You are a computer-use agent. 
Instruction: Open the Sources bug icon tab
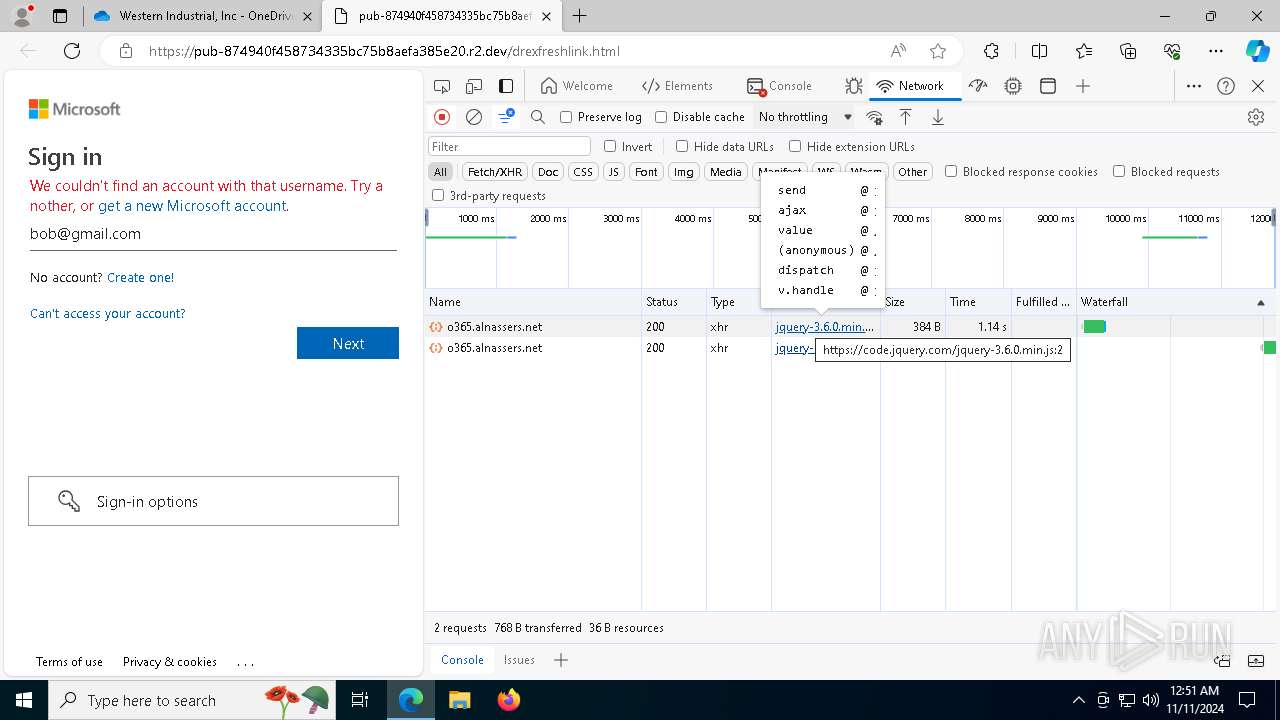(x=853, y=86)
